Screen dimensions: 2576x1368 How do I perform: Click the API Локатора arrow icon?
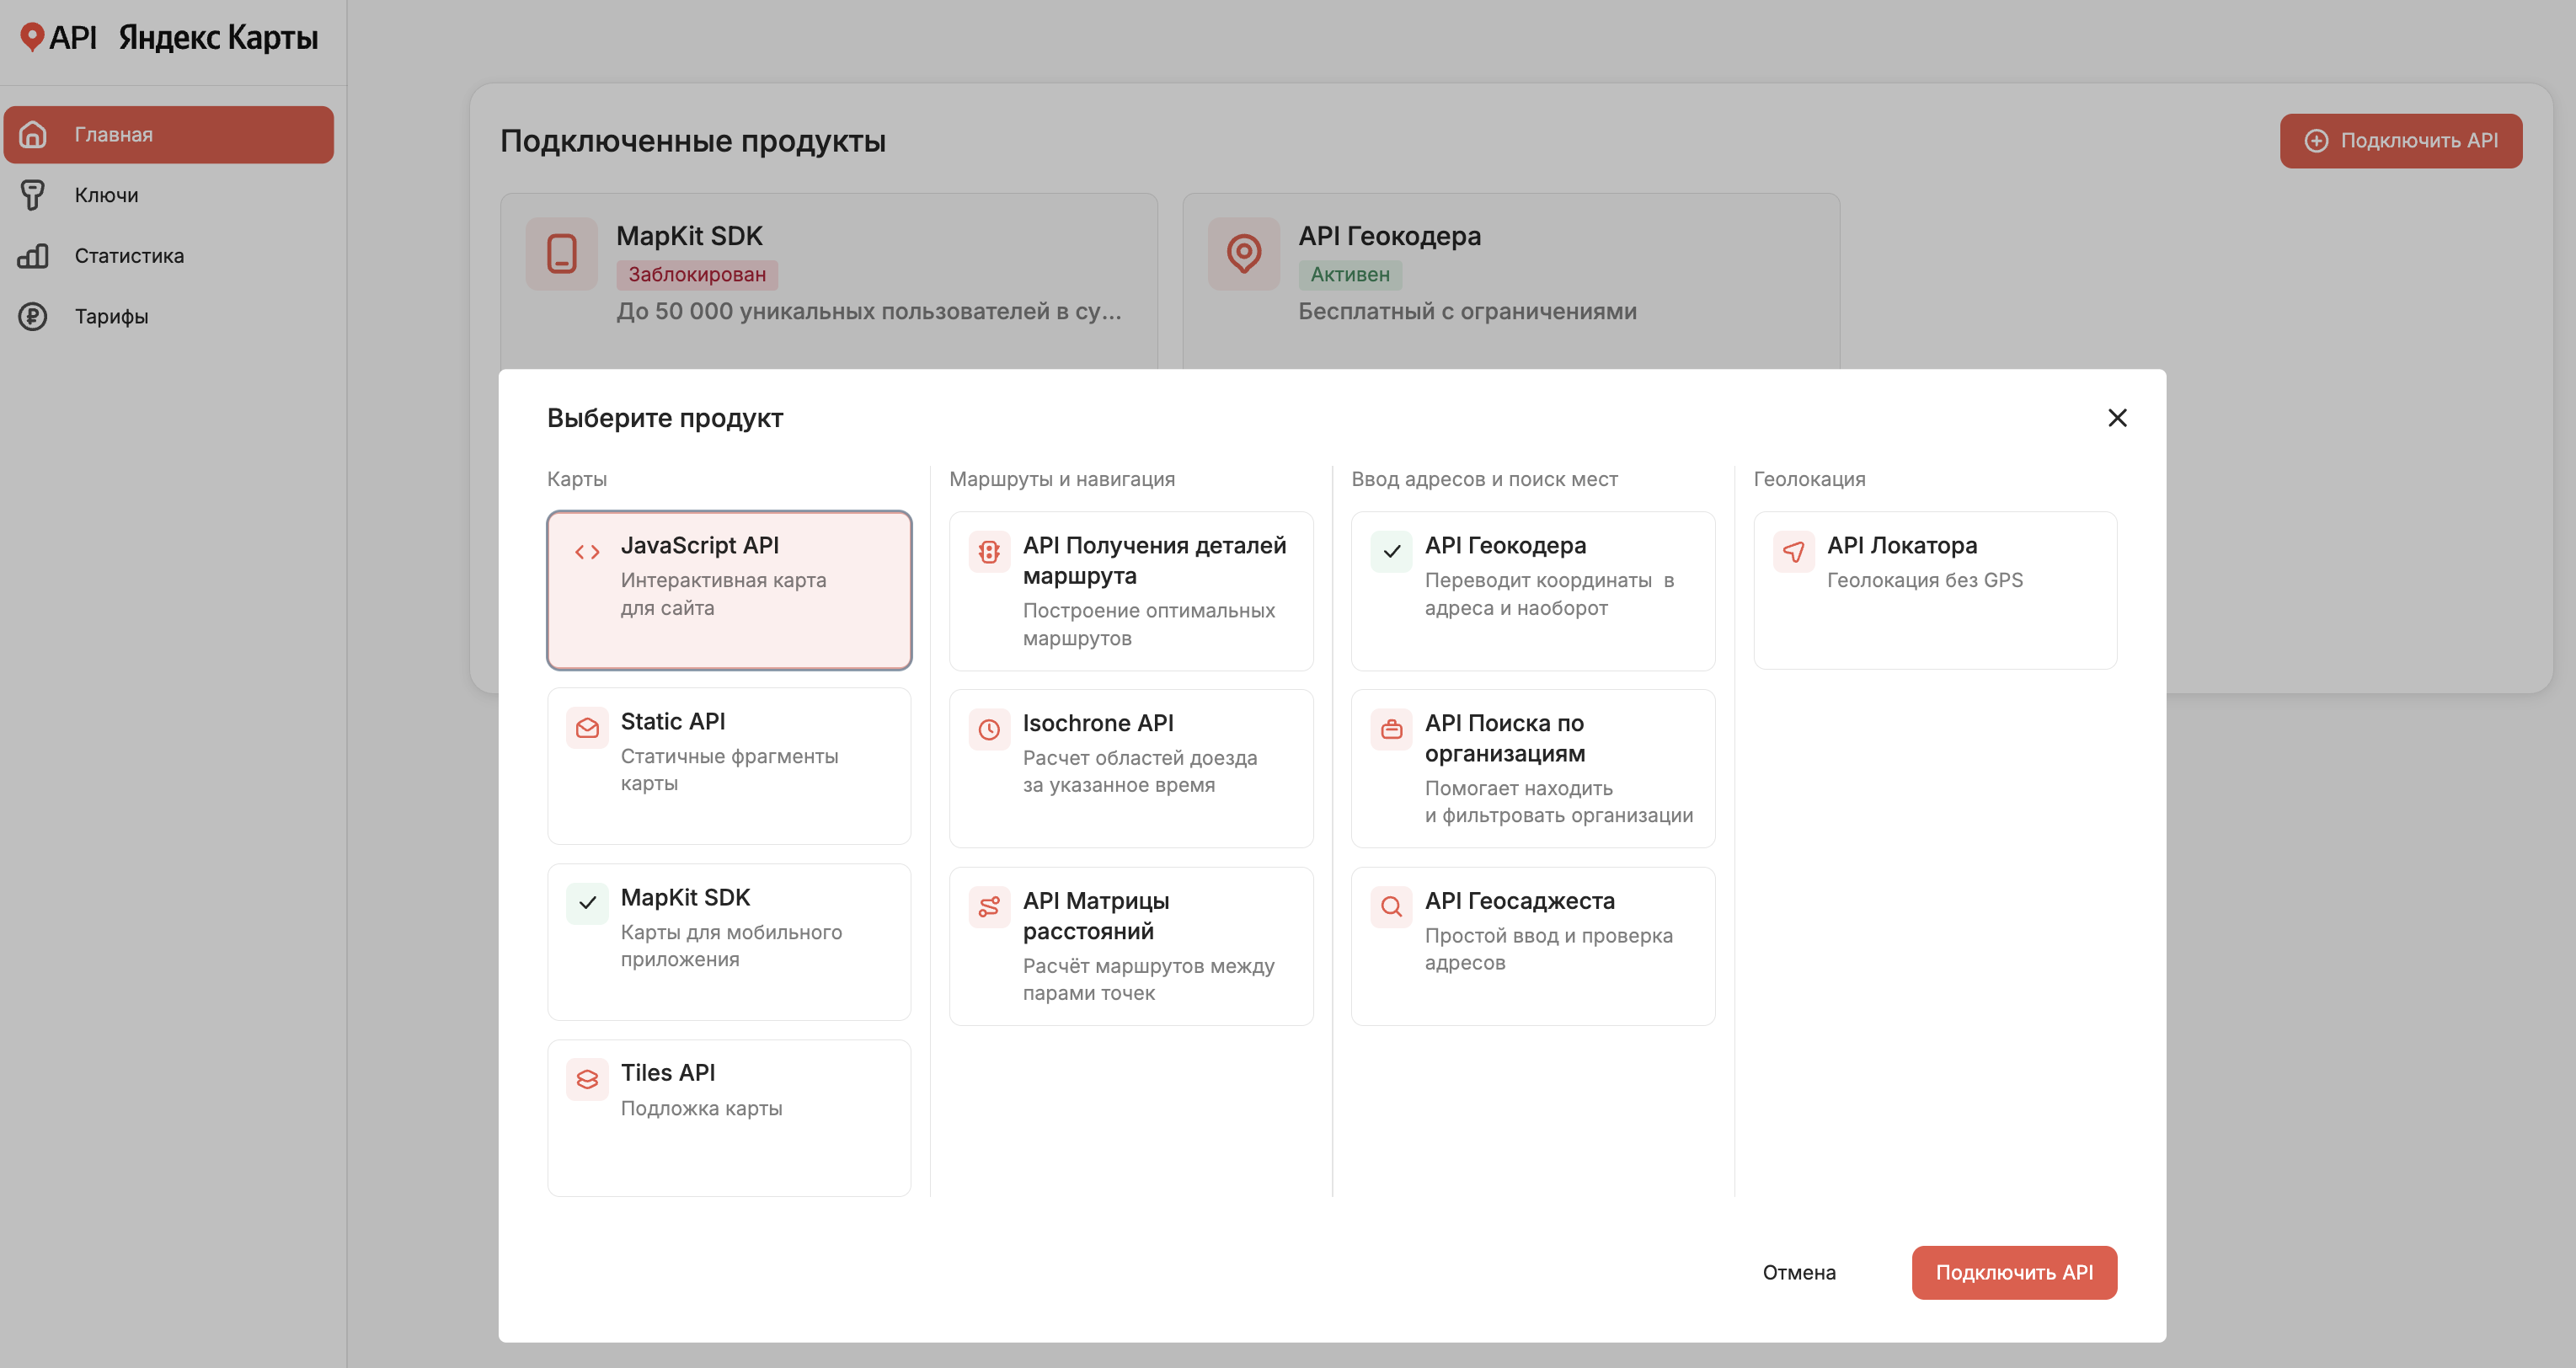click(1793, 552)
